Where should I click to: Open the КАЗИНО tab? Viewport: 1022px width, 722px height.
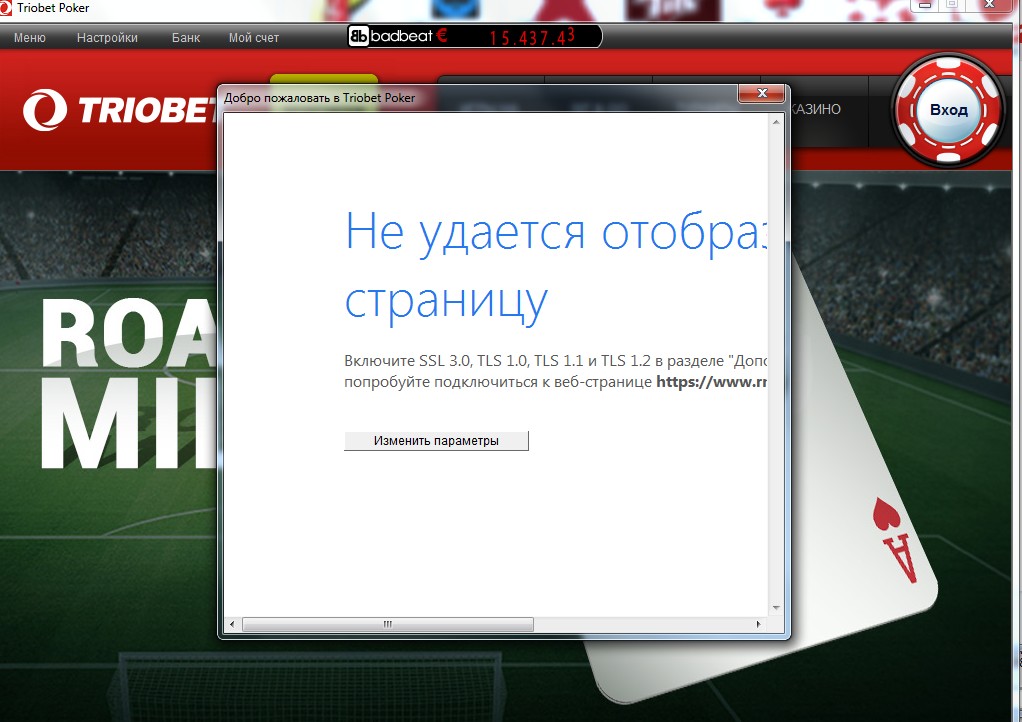[815, 109]
